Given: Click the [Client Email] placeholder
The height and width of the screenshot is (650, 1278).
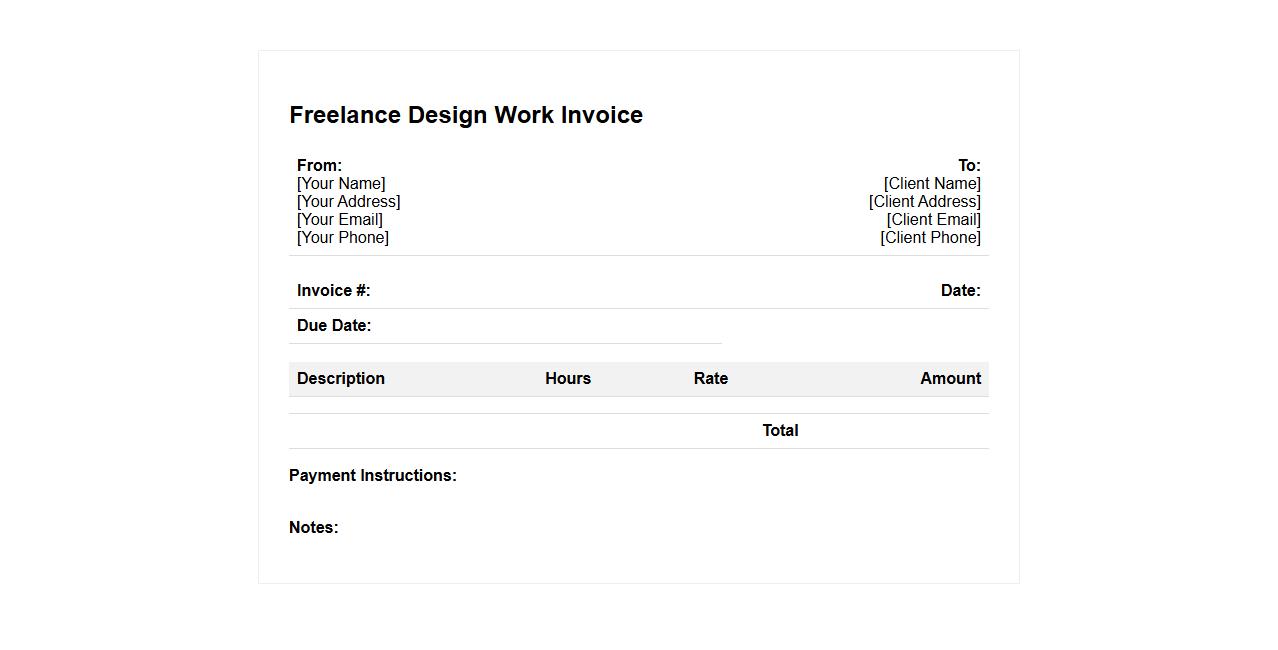Looking at the screenshot, I should [x=933, y=220].
